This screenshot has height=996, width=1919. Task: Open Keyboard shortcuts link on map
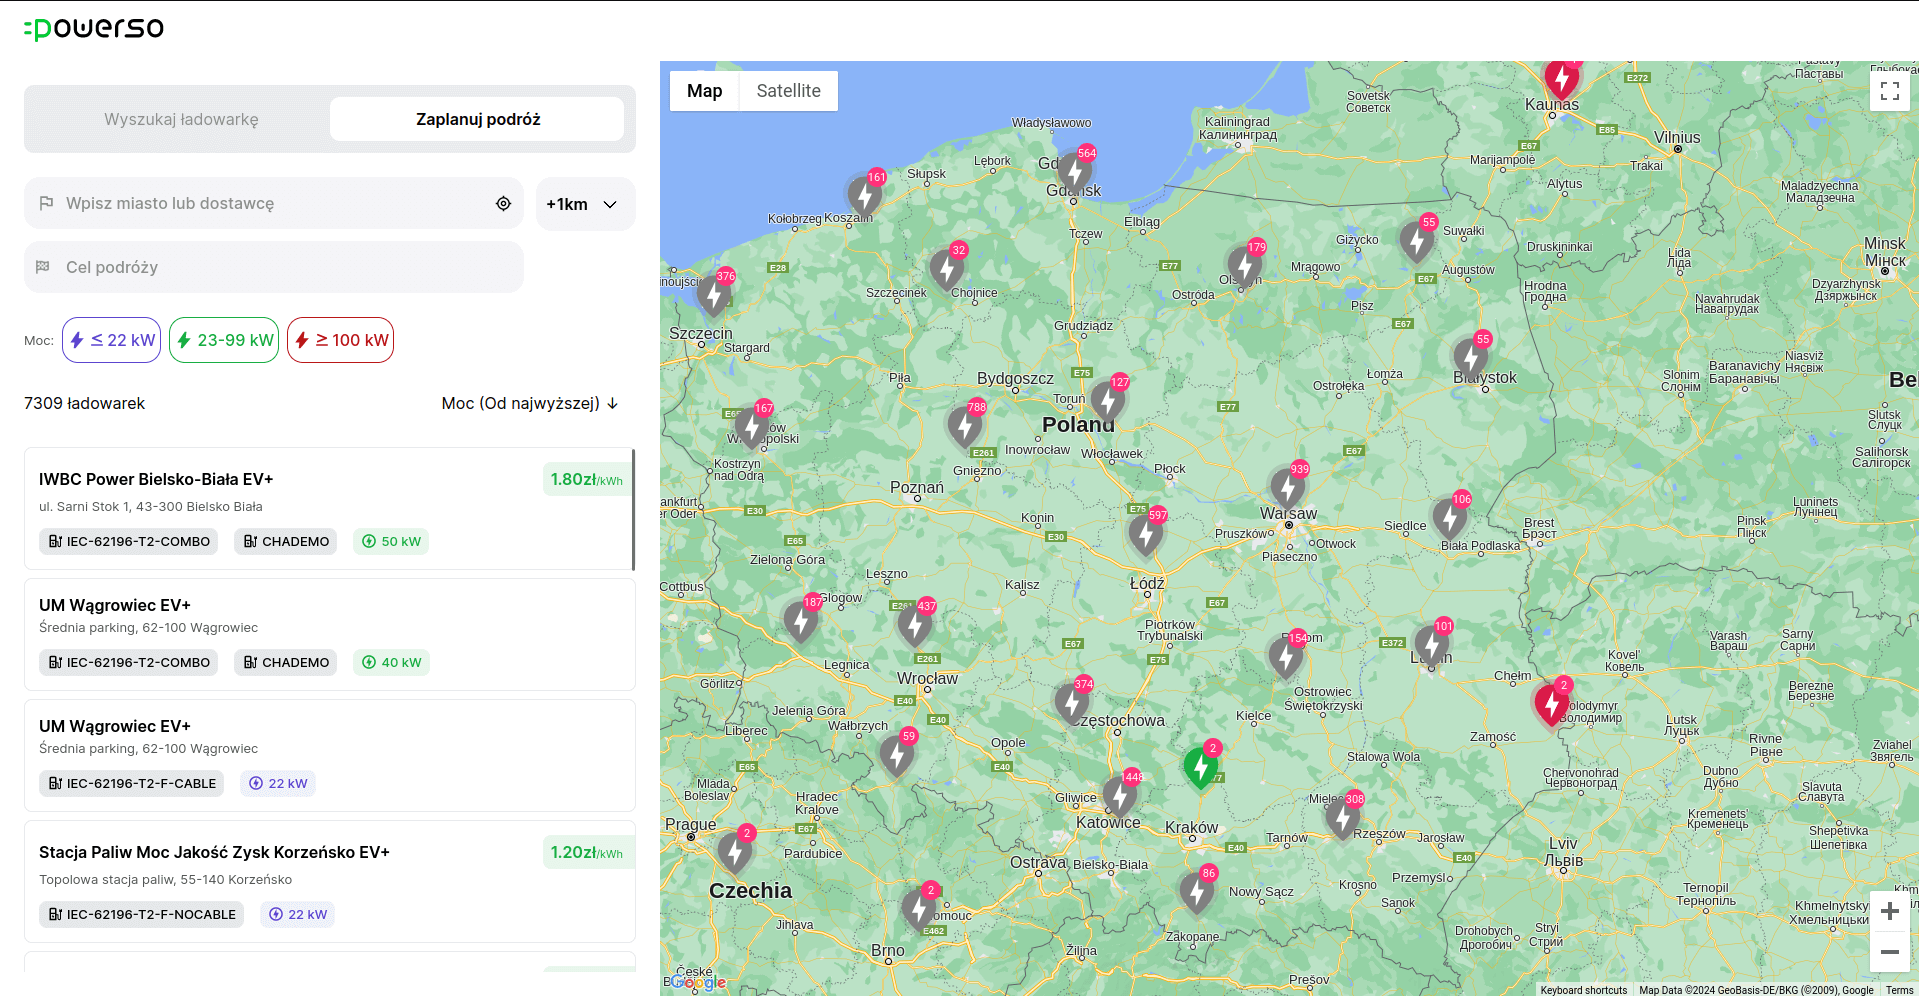(1583, 990)
